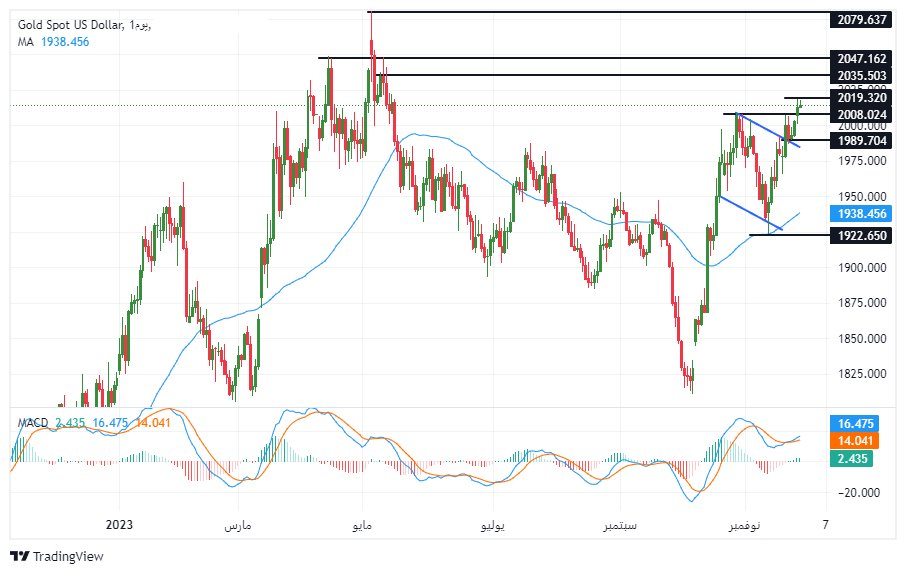This screenshot has width=906, height=574.
Task: Select the 2047.162 price label
Action: 862,58
